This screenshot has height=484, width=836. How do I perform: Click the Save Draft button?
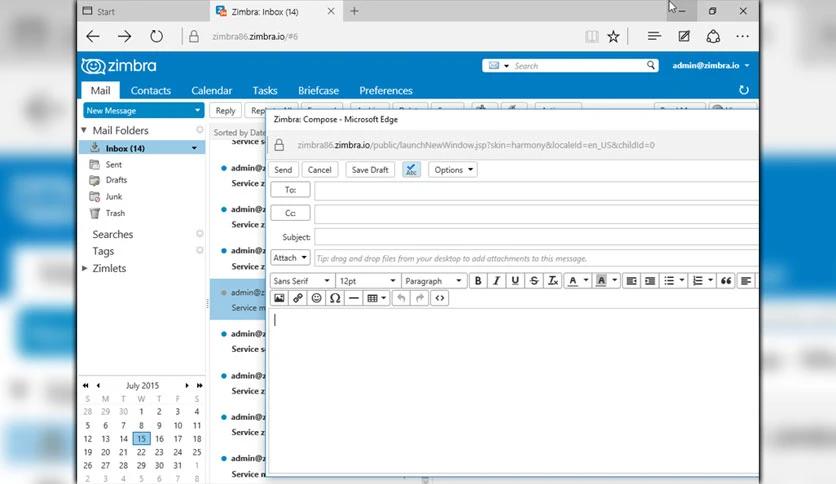(370, 170)
